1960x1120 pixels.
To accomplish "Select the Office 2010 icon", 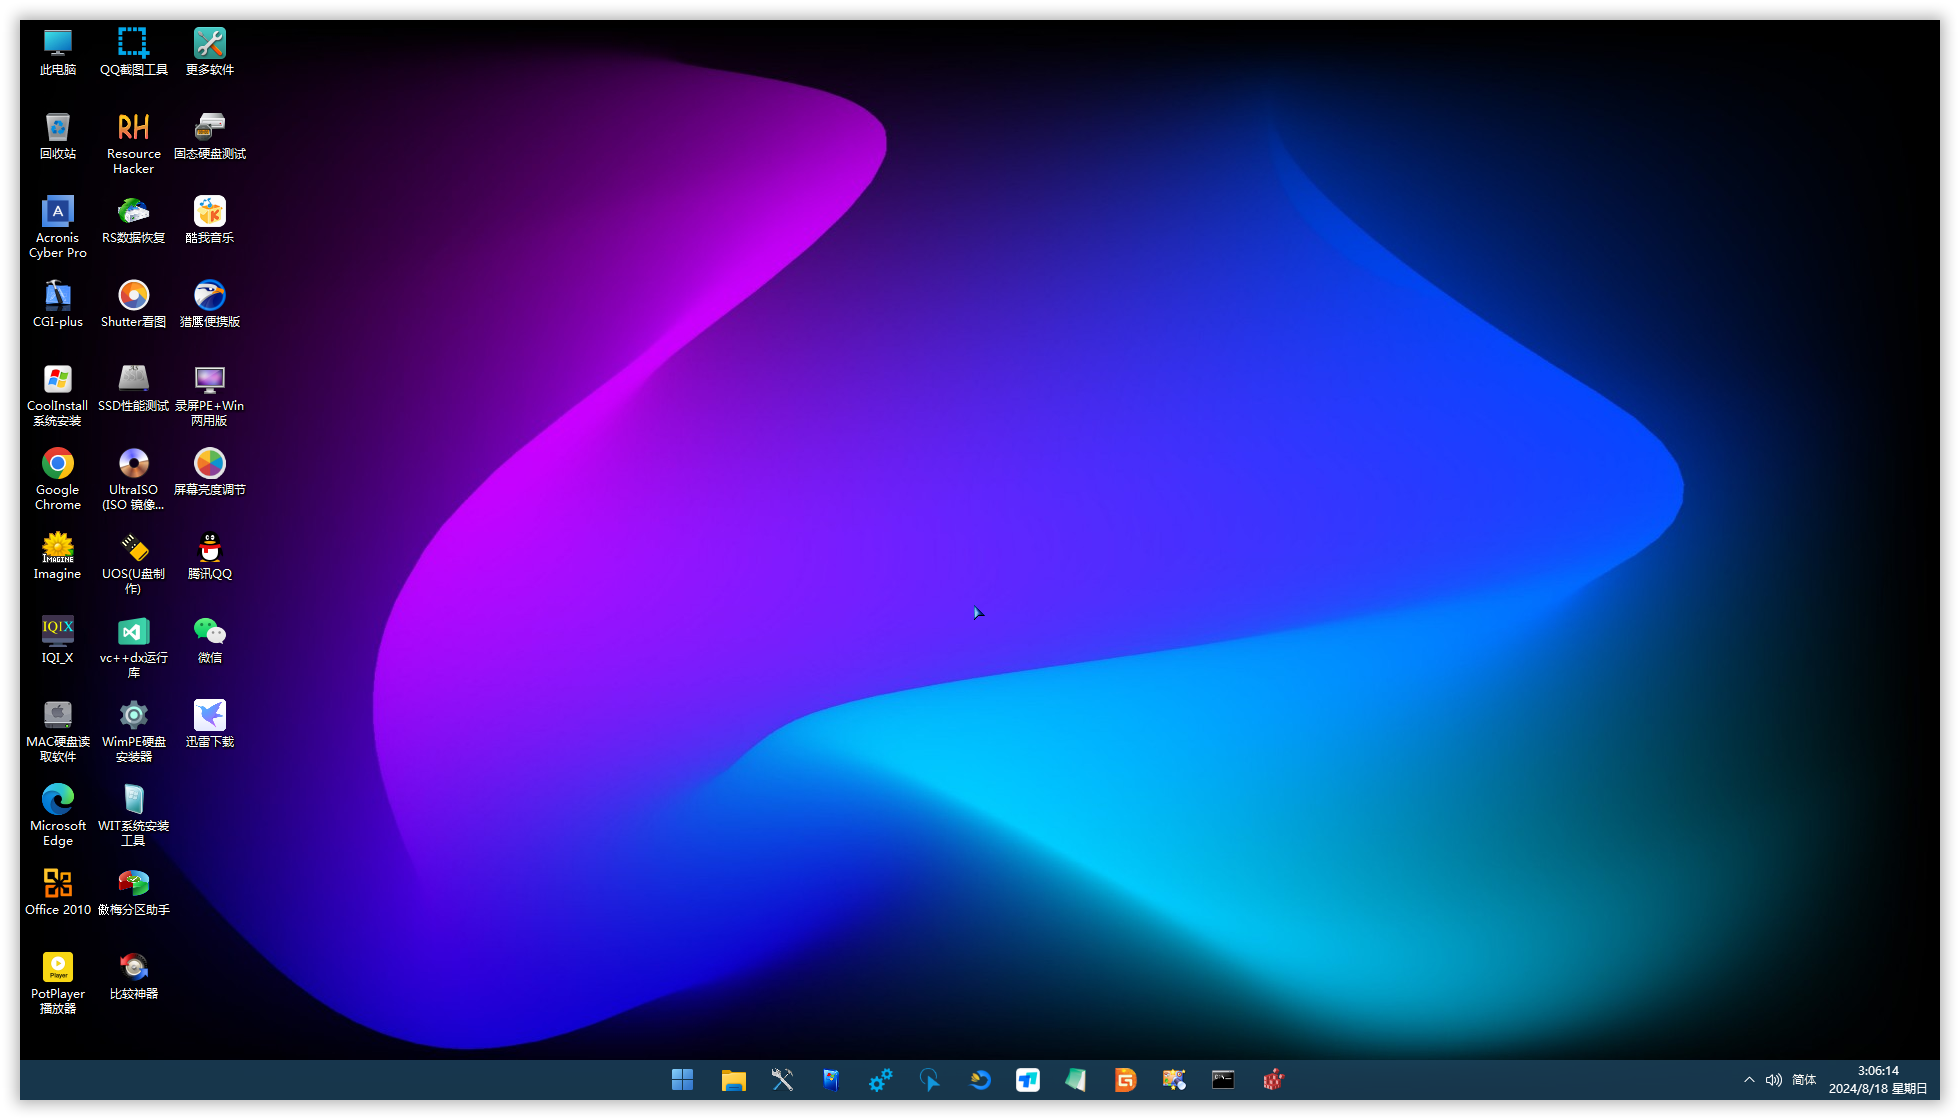I will [x=58, y=892].
